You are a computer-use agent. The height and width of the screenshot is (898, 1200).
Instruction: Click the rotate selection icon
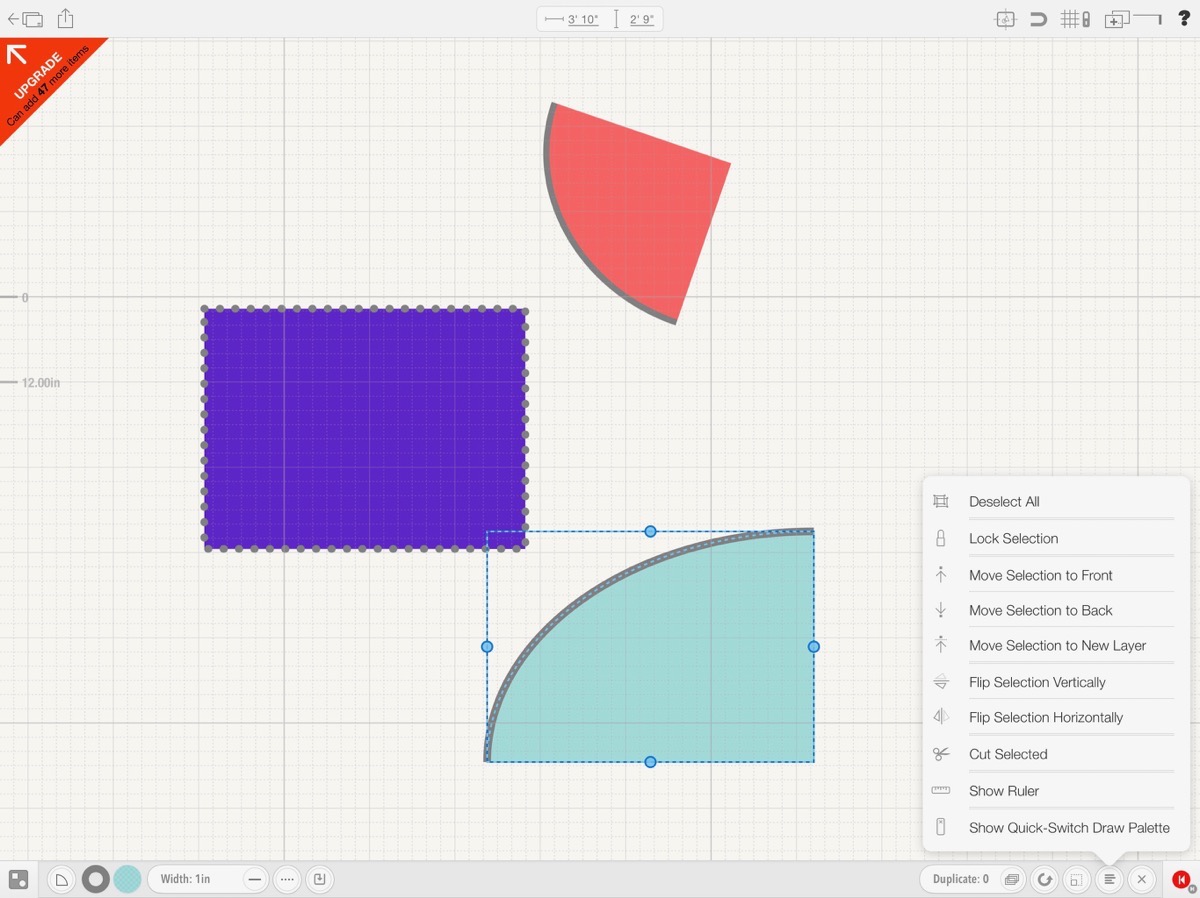point(1044,880)
